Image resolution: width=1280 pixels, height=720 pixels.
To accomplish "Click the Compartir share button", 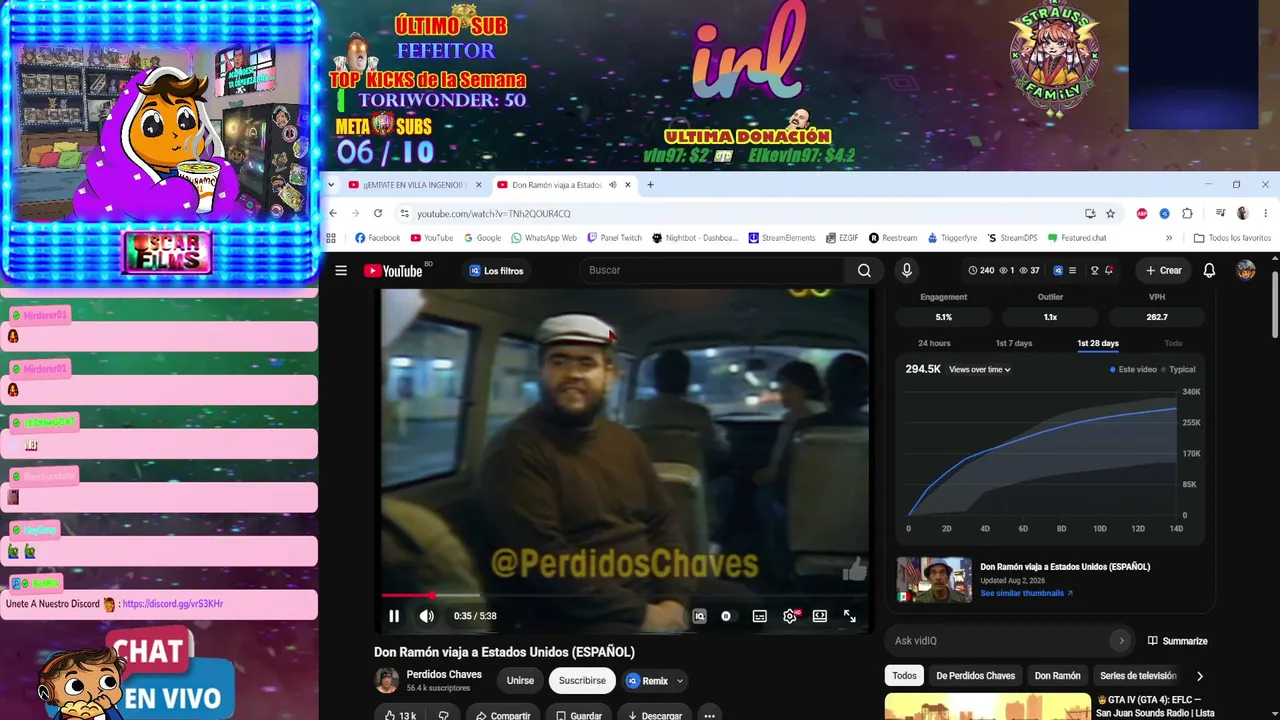I will click(x=503, y=714).
